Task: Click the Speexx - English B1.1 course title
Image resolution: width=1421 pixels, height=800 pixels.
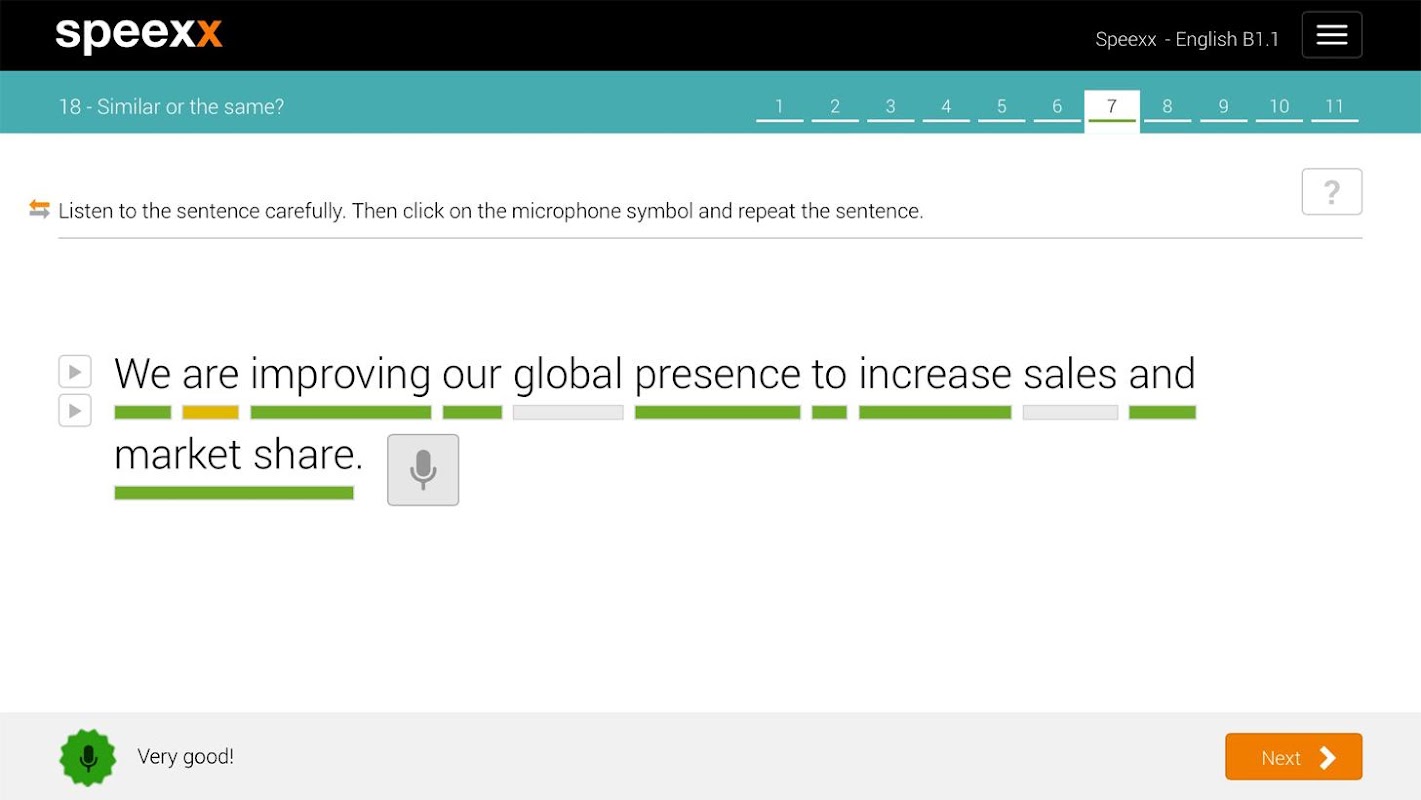Action: tap(1187, 39)
